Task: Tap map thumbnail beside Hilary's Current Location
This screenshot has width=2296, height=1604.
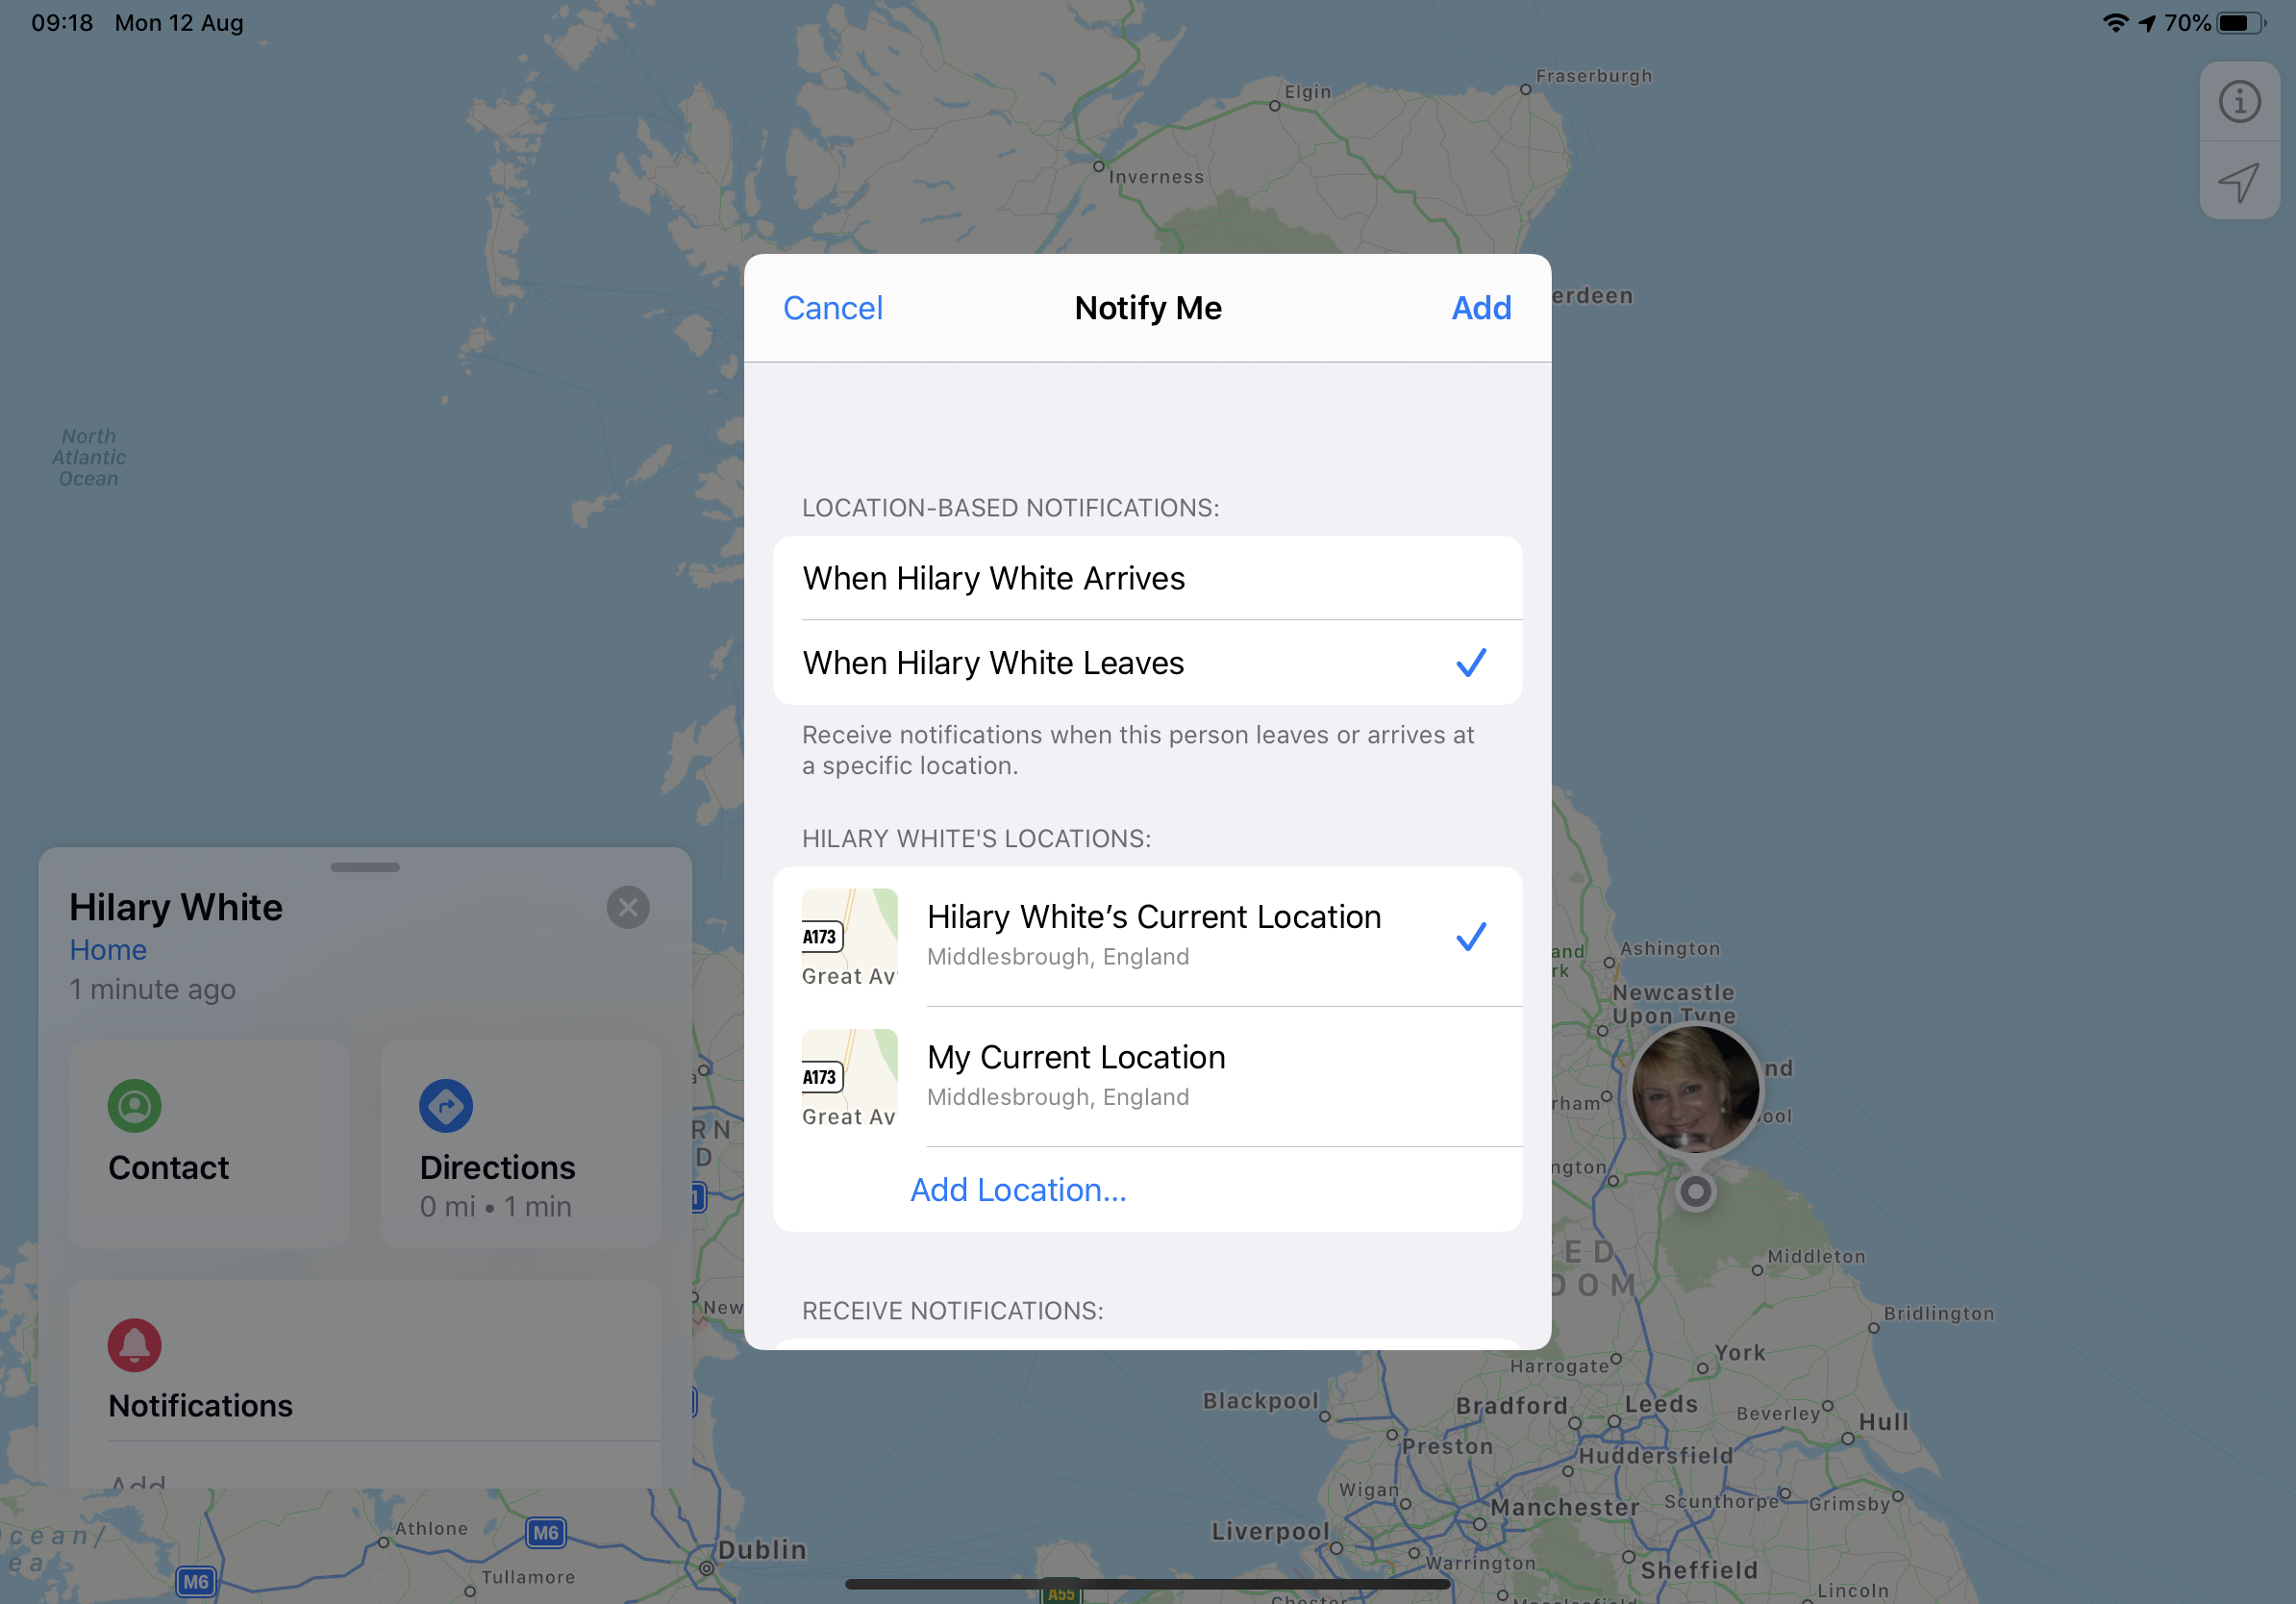Action: click(849, 936)
